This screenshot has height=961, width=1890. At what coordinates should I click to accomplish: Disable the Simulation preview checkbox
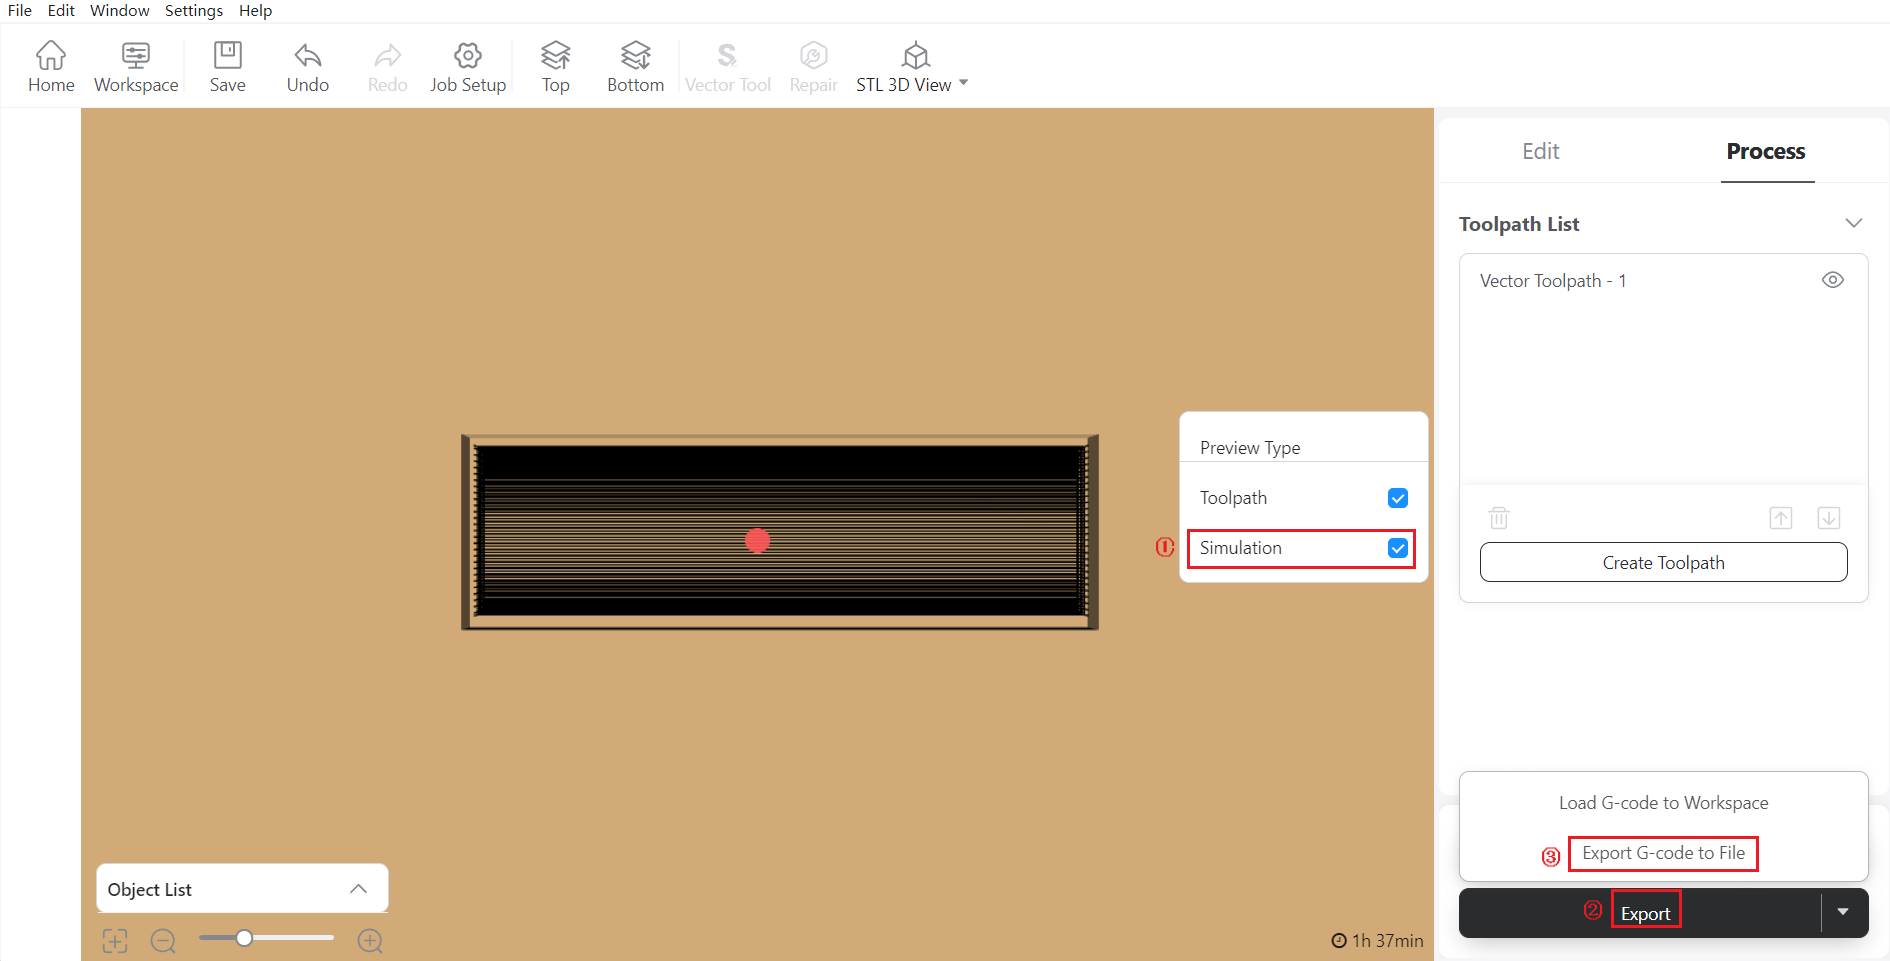point(1397,548)
